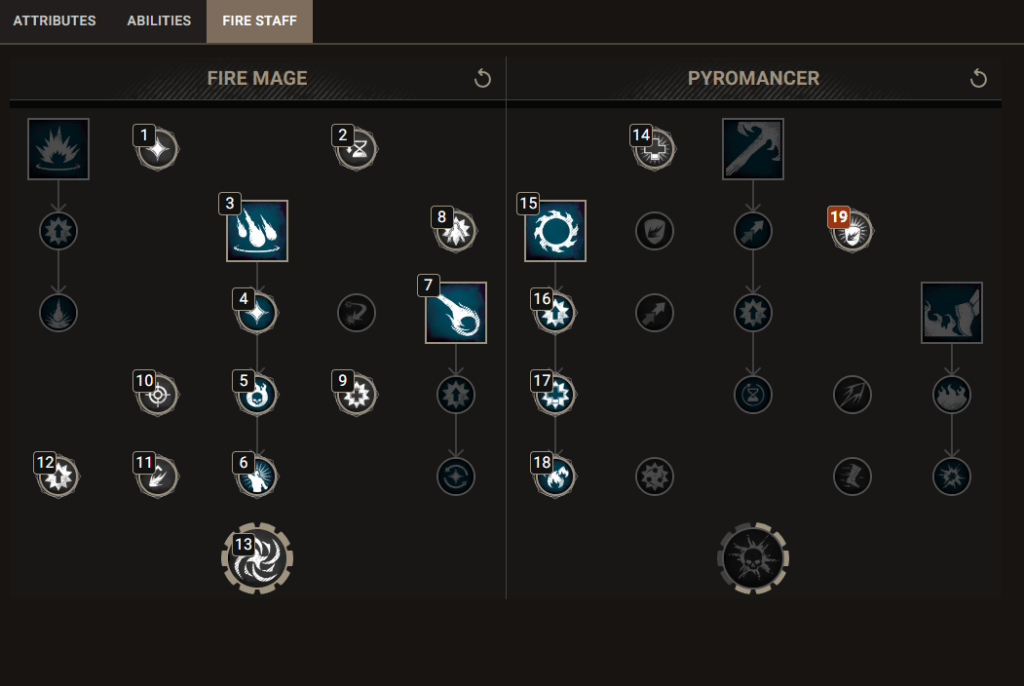The height and width of the screenshot is (686, 1024).
Task: Click the healing cross node 14
Action: click(654, 148)
